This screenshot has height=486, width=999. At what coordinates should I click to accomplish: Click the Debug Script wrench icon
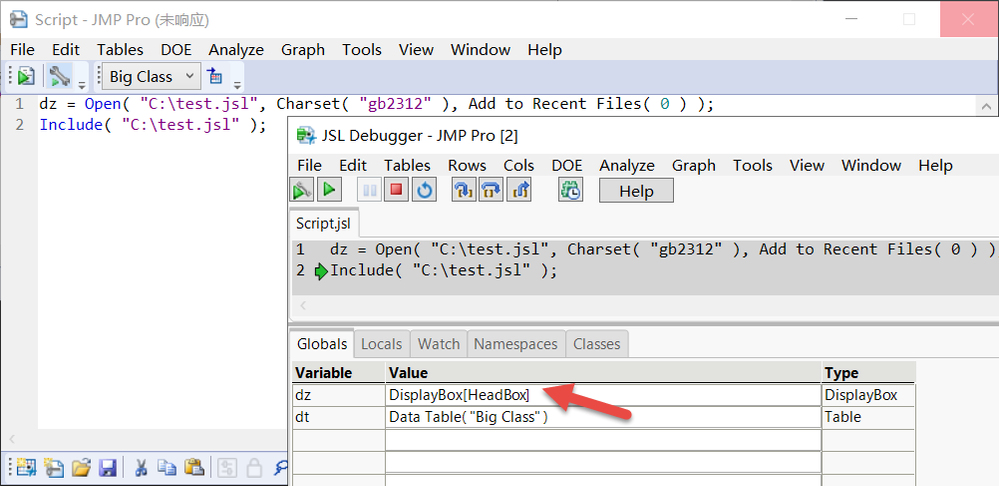coord(60,76)
